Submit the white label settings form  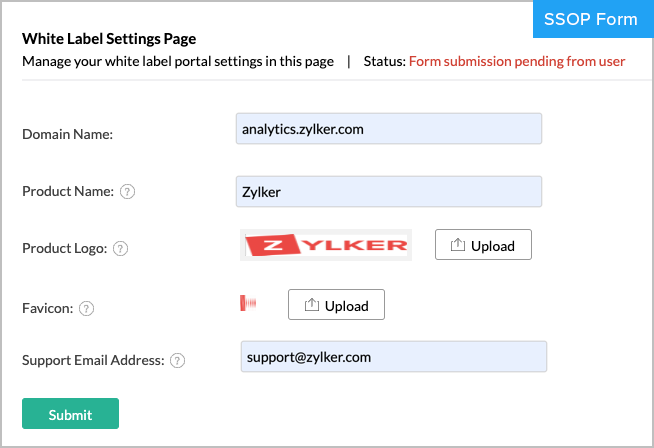(70, 413)
